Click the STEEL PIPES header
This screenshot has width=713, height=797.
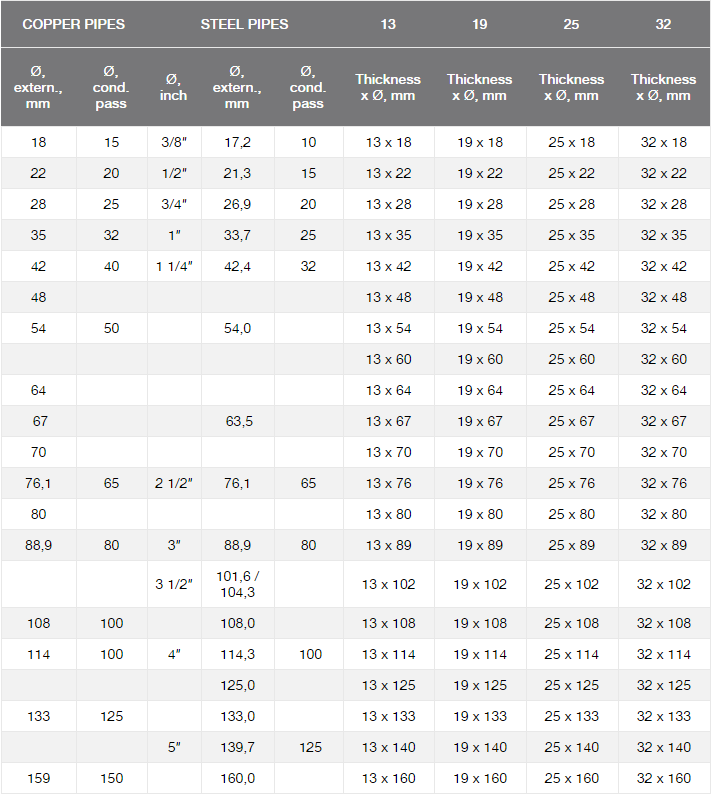244,24
